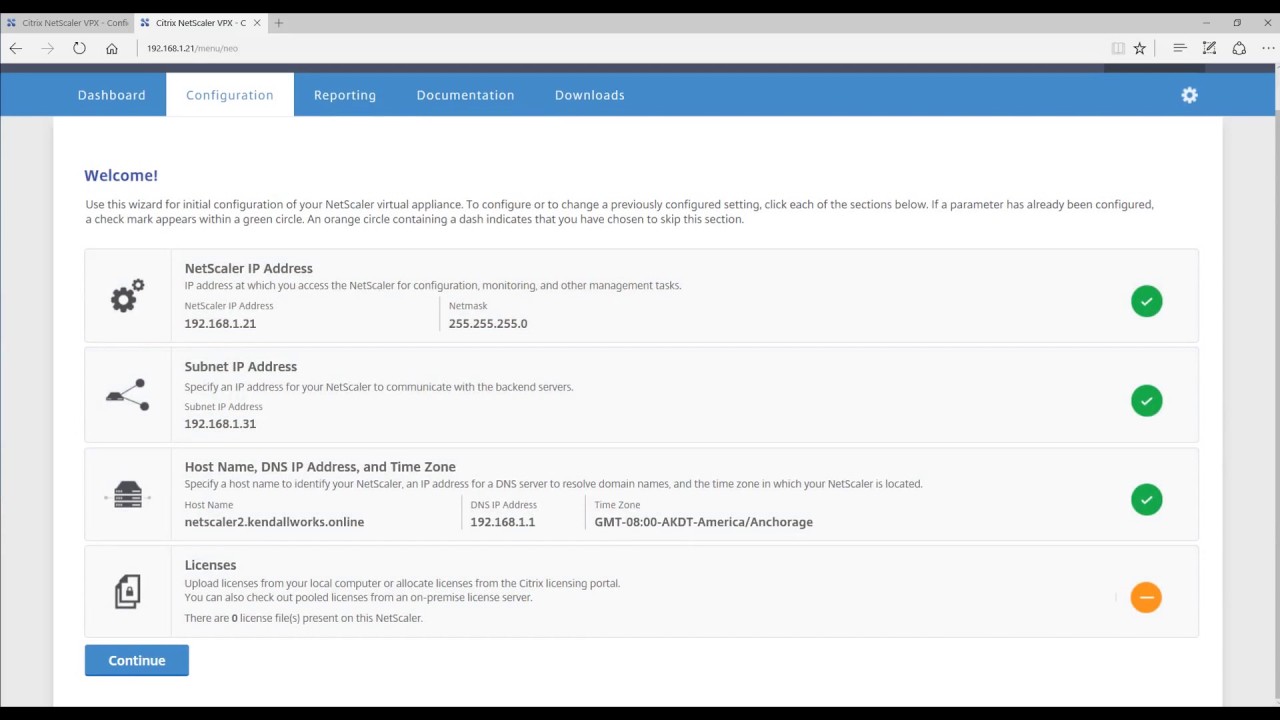The image size is (1280, 720).
Task: Close the active Citrix NetScaler tab
Action: click(x=259, y=23)
